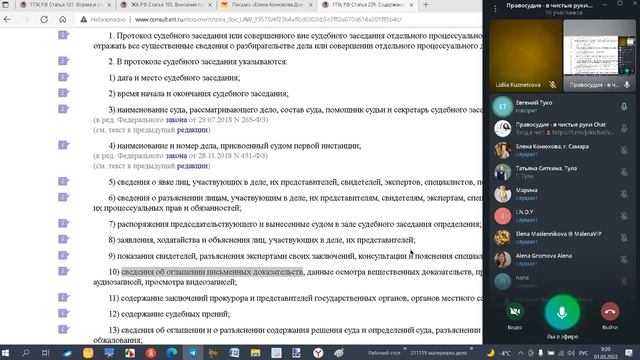Screen dimensions: 640x360
Task: Click muted mic icon in Марина's row
Action: (x=624, y=194)
